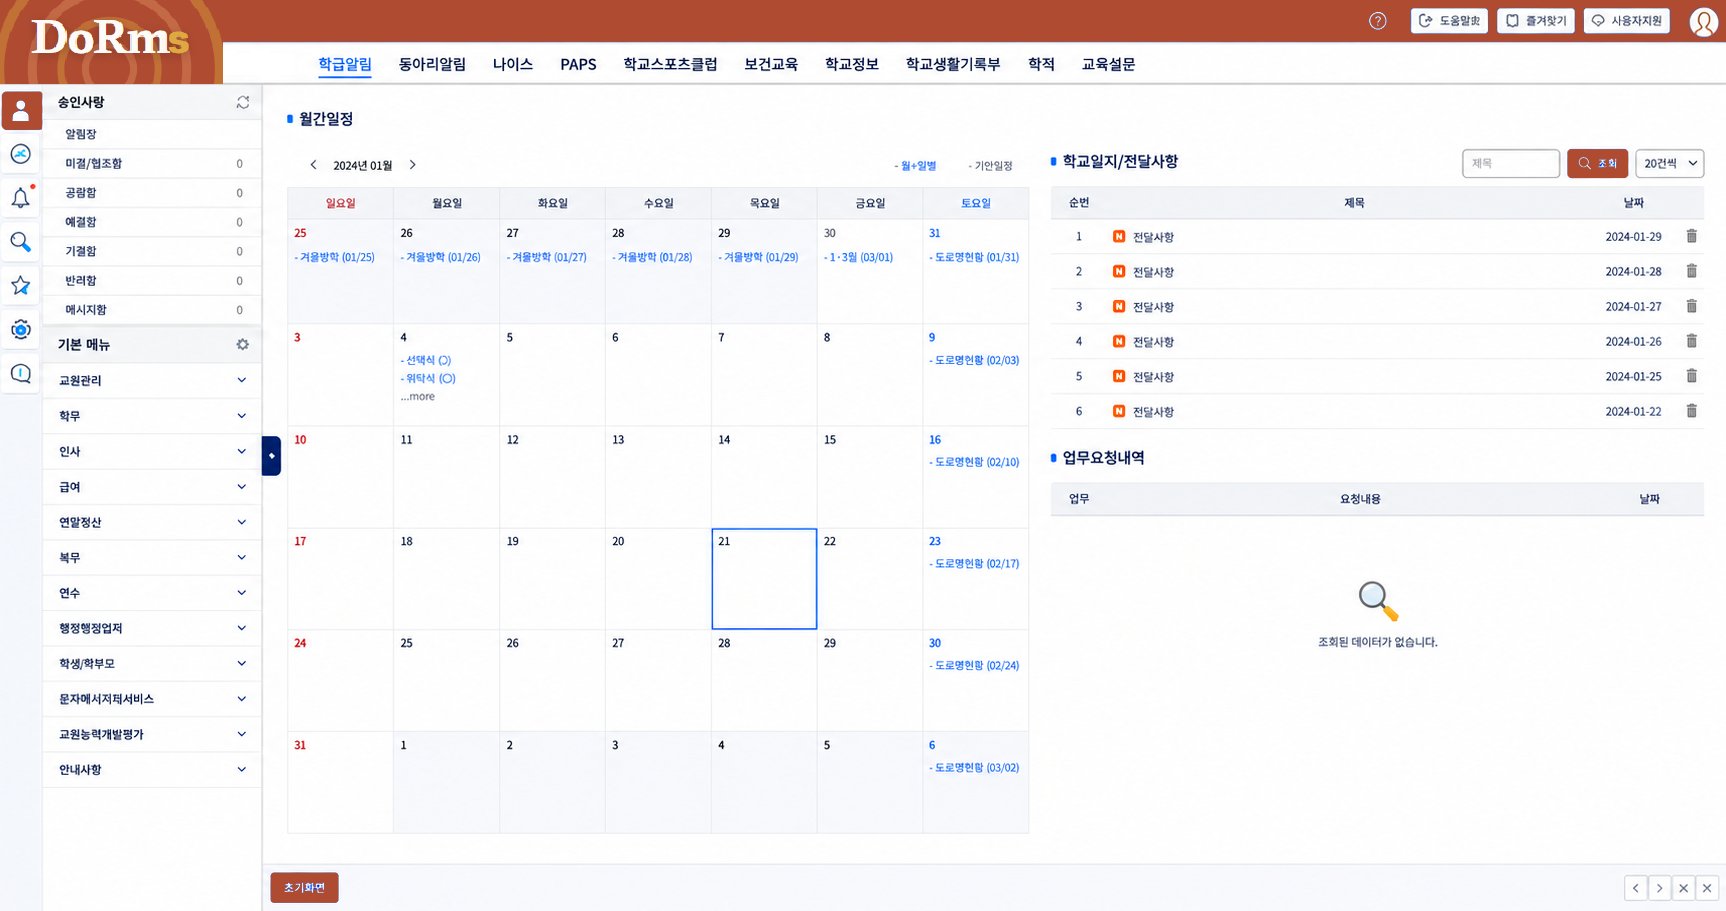Open the 20건씩 page size dropdown

click(1670, 163)
